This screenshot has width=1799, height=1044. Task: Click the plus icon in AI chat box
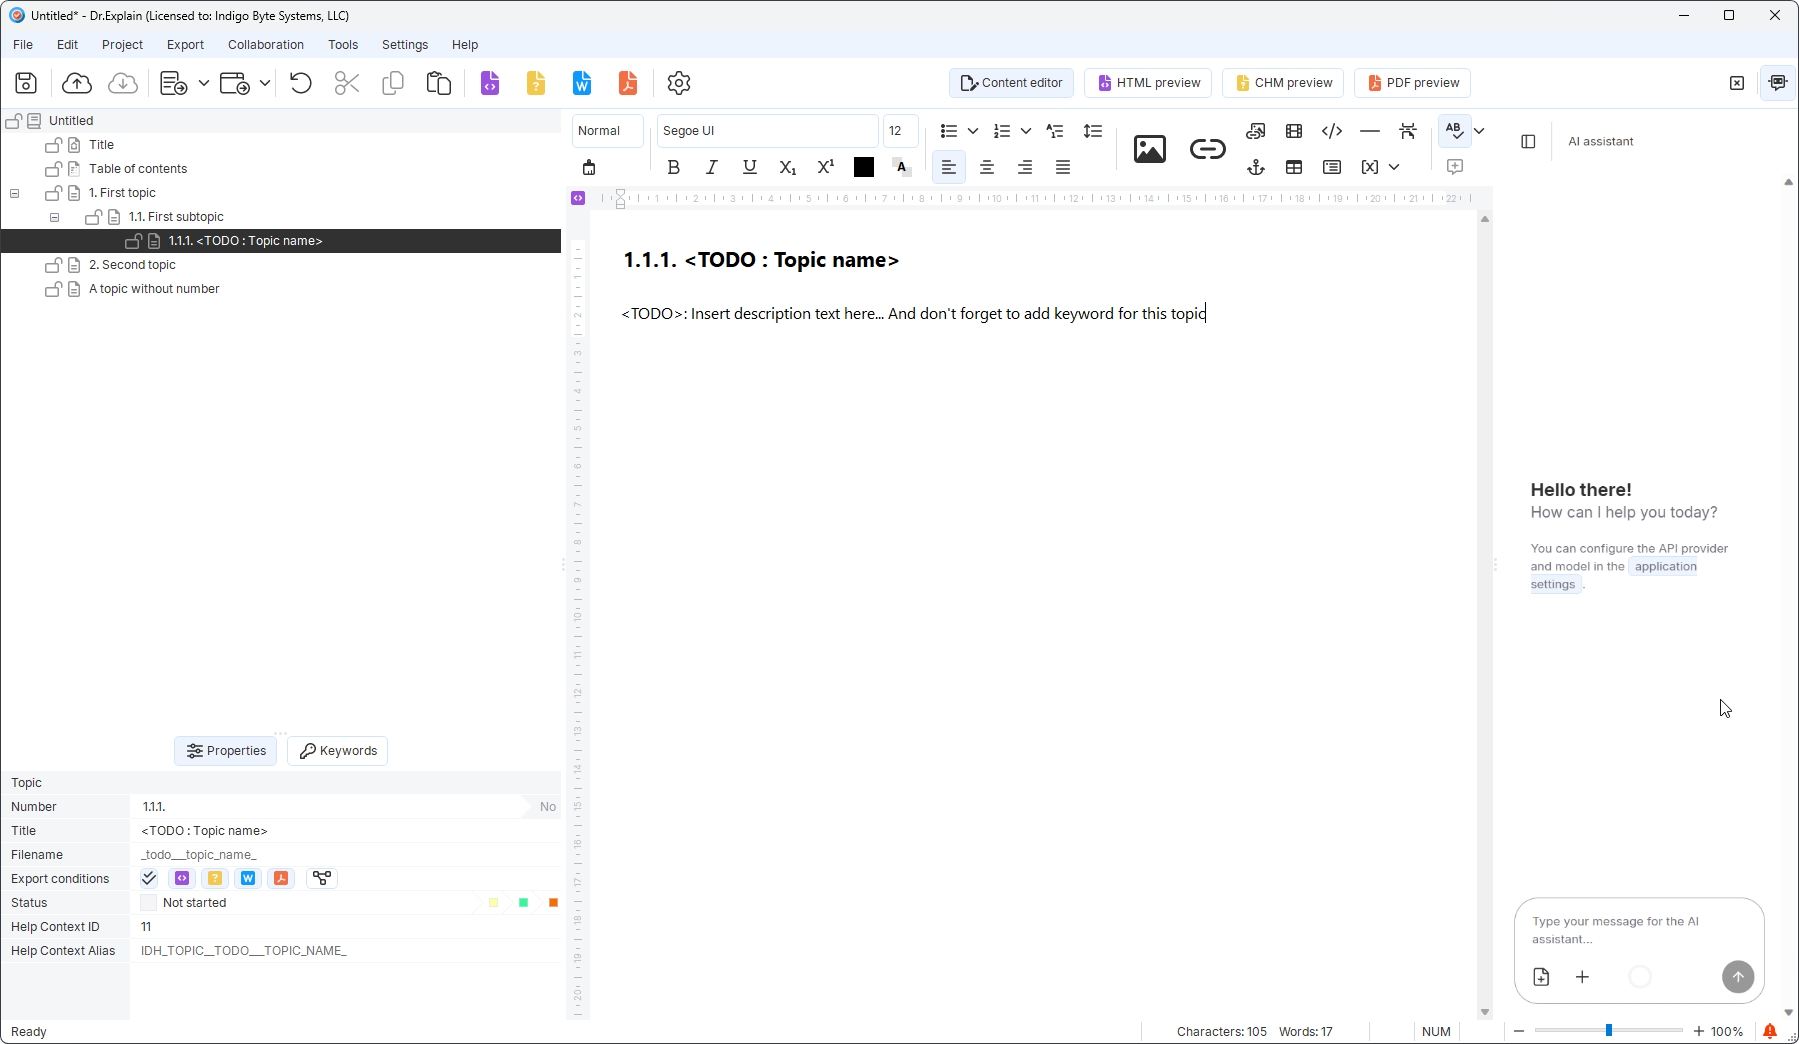[1582, 977]
